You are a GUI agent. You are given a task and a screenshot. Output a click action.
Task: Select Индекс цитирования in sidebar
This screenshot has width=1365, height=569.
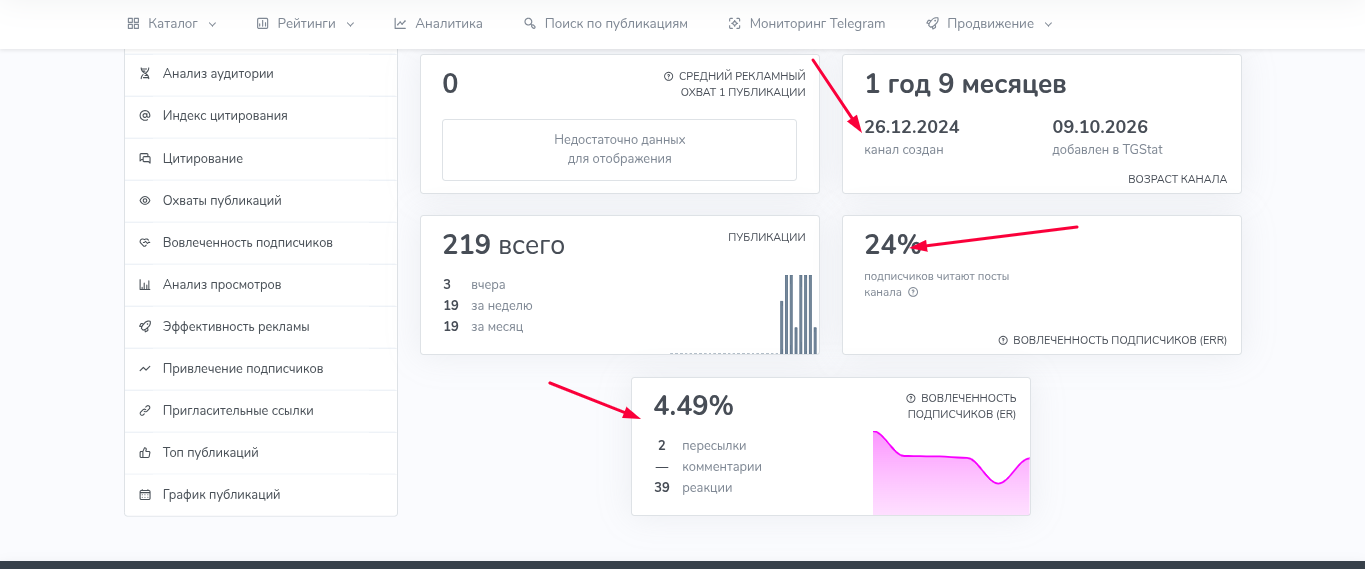coord(261,116)
